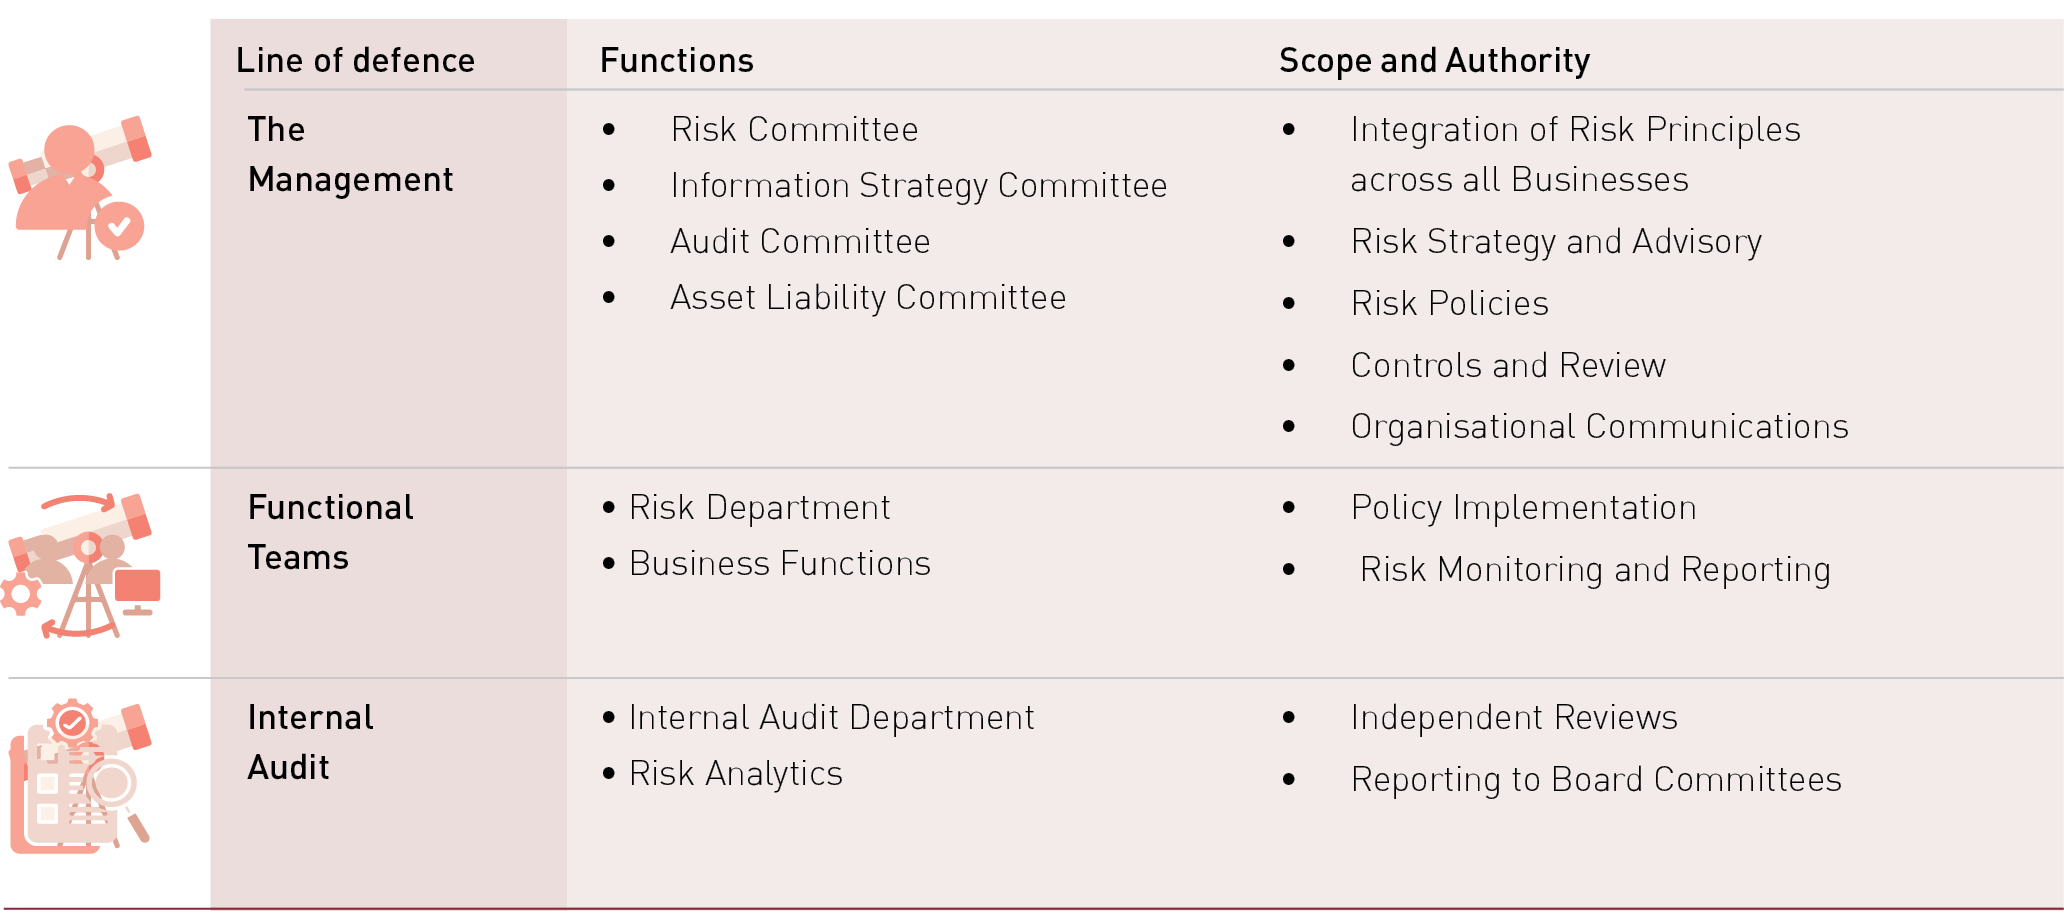Image resolution: width=2064 pixels, height=915 pixels.
Task: Click Risk Monitoring and Reporting item
Action: (1595, 570)
